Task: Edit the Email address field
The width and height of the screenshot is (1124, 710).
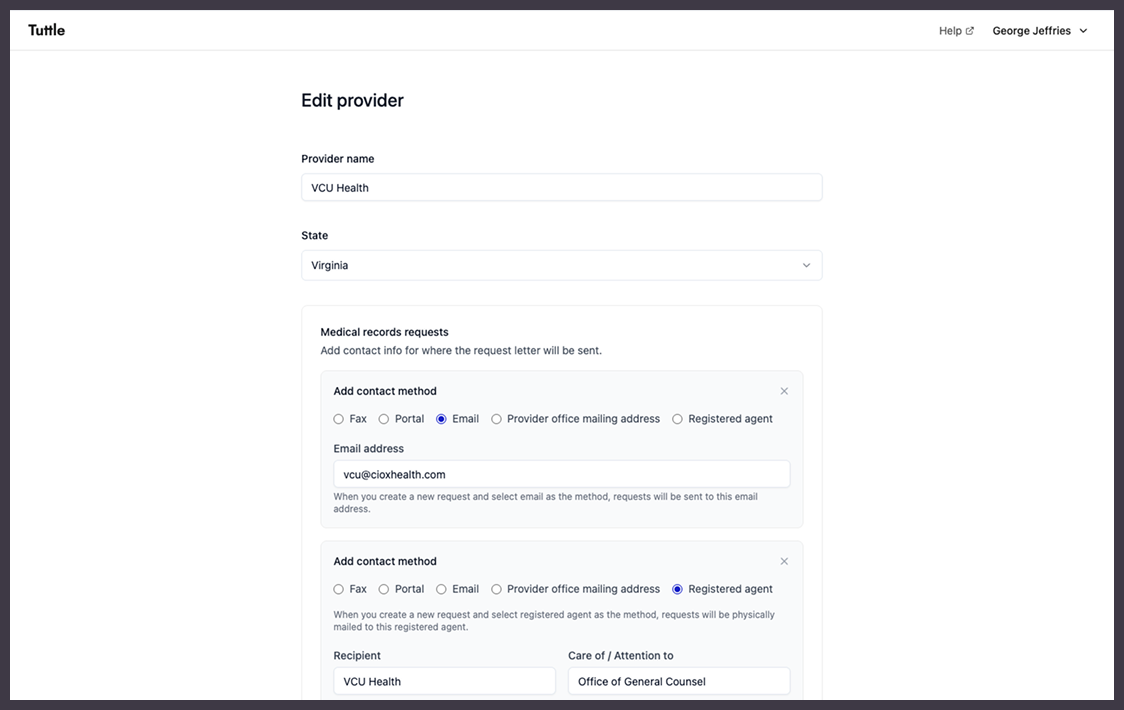Action: 561,475
